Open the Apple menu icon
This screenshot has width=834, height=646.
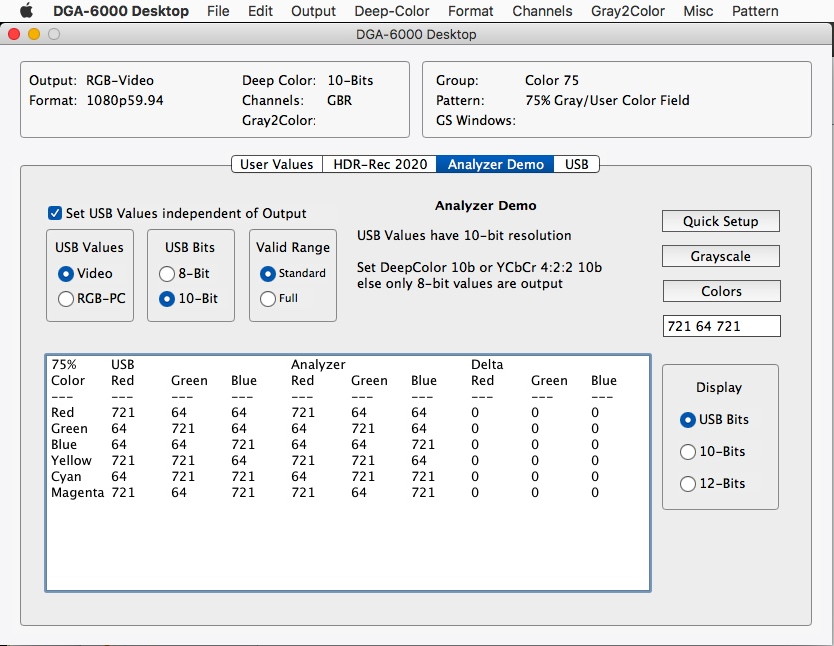26,11
